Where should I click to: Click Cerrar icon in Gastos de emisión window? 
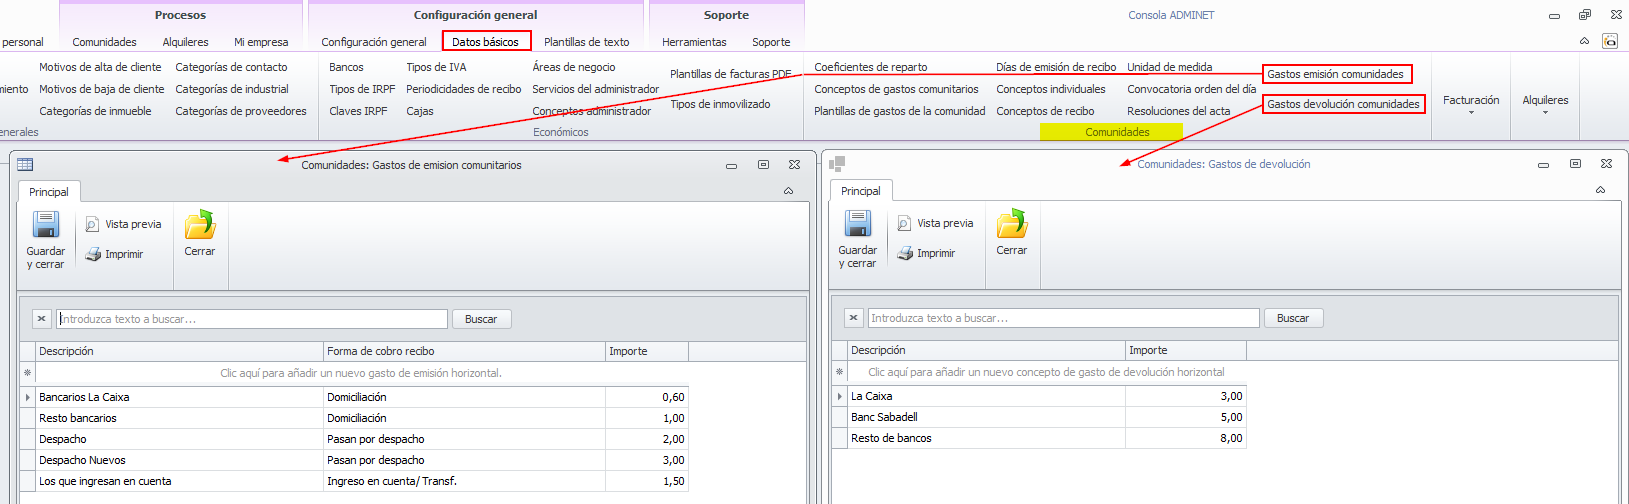pyautogui.click(x=200, y=225)
